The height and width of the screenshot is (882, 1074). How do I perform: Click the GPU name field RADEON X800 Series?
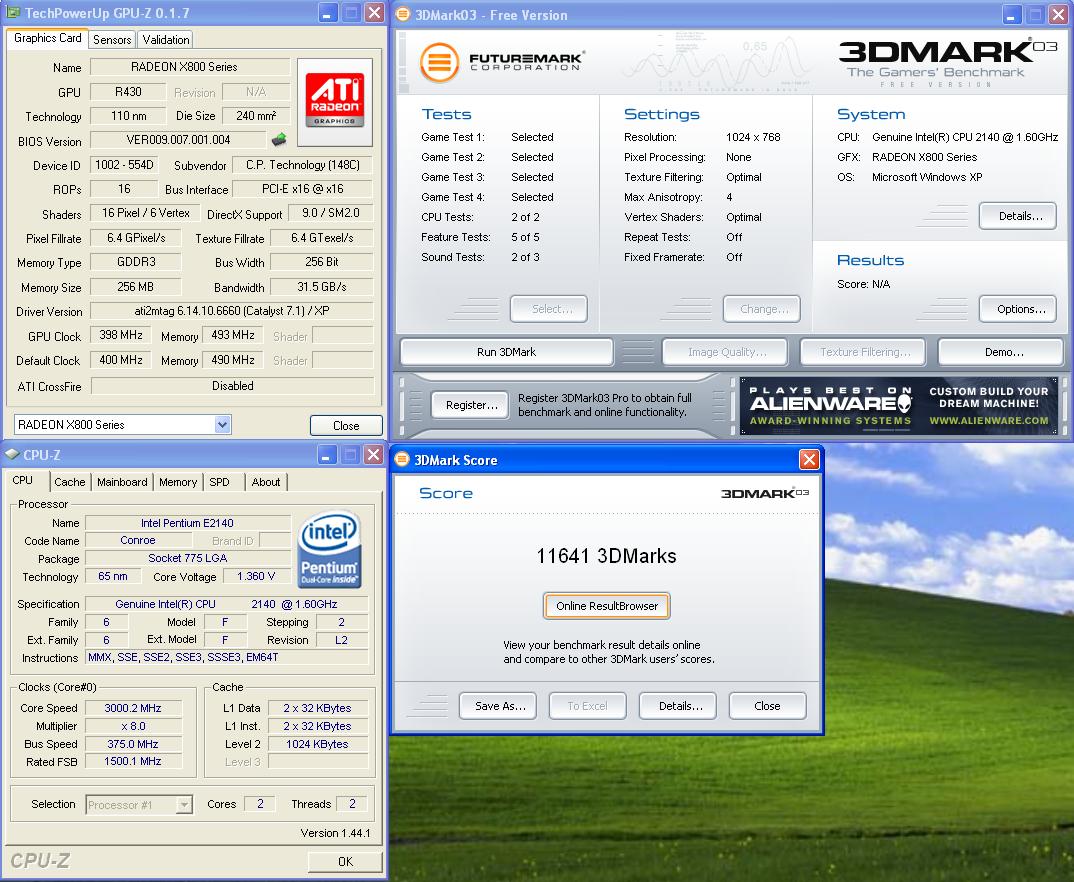(190, 67)
